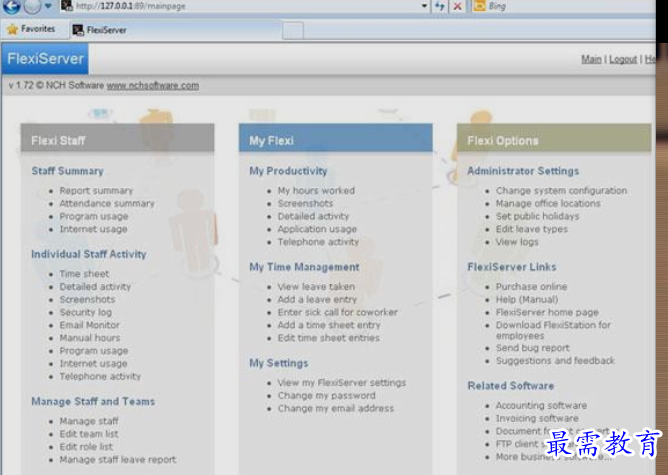
Task: Open Detailed activity under My Productivity
Action: [313, 216]
